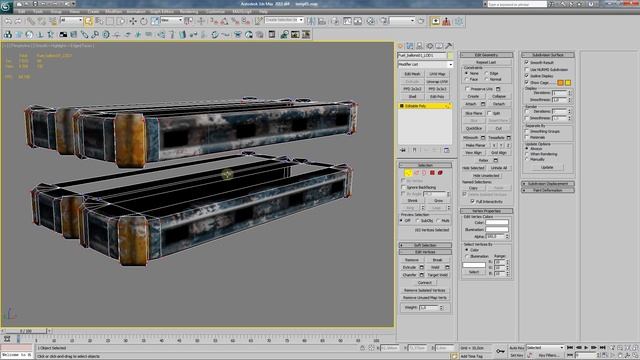Image resolution: width=640 pixels, height=360 pixels.
Task: Collapse the Subdivision Surface rollout
Action: coord(548,55)
